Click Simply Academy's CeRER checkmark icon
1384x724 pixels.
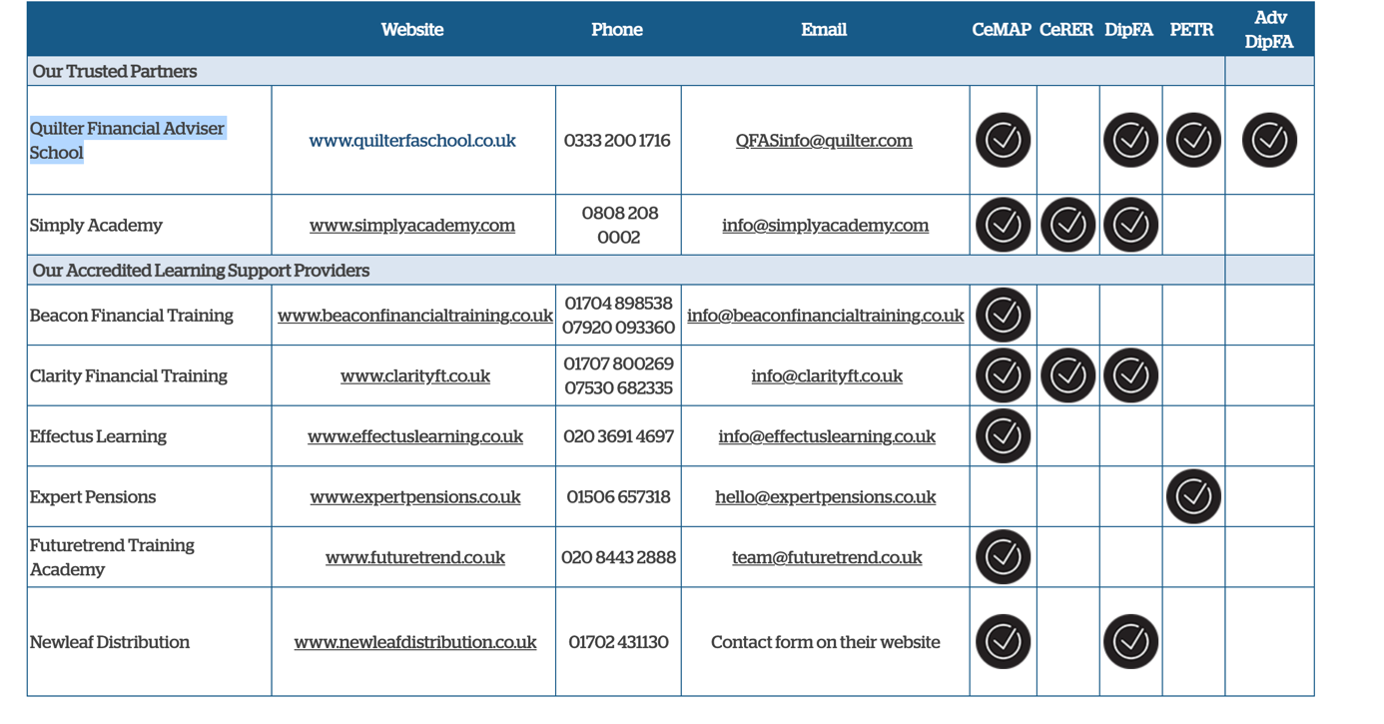[x=1067, y=225]
